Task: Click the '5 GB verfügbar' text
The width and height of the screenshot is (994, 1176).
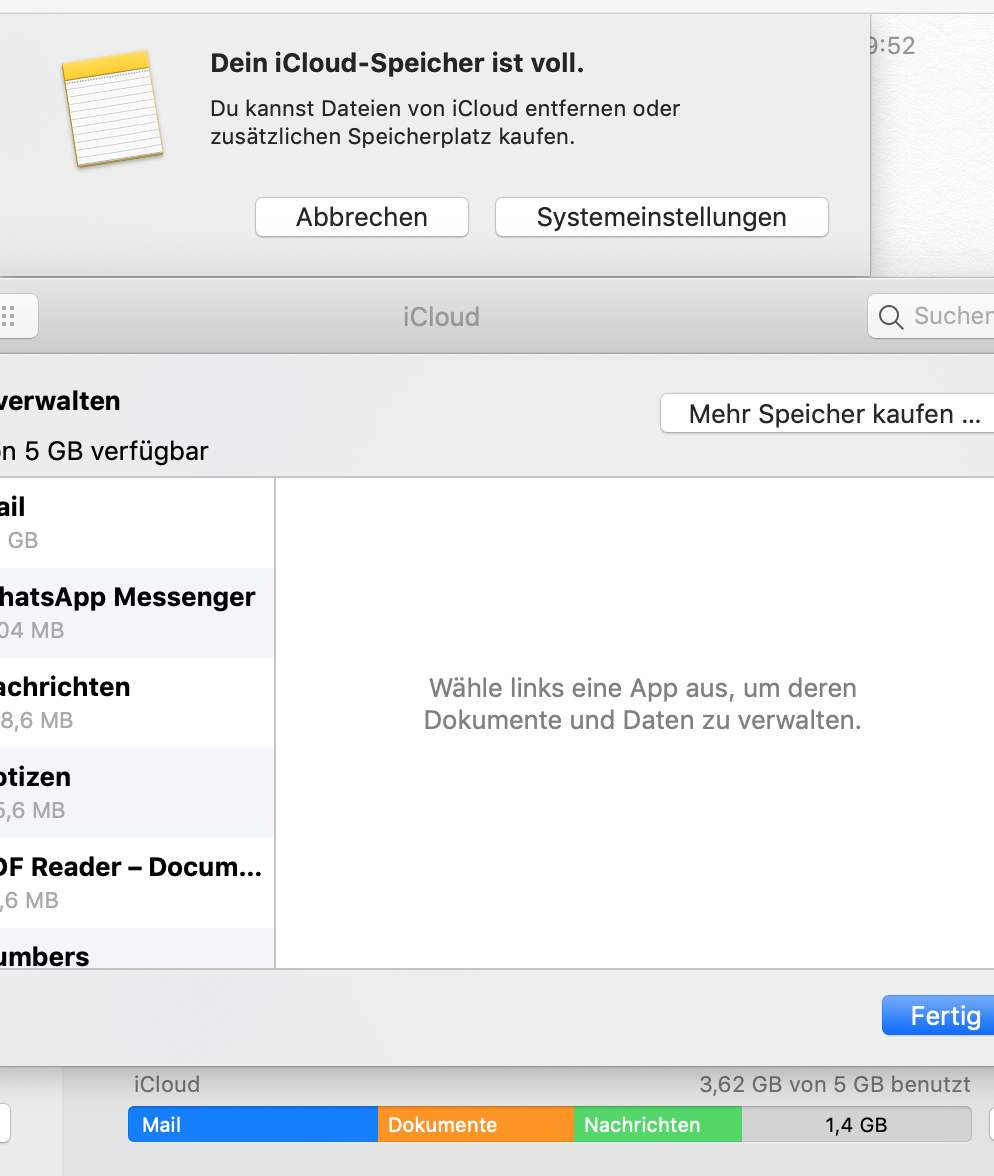Action: [116, 452]
